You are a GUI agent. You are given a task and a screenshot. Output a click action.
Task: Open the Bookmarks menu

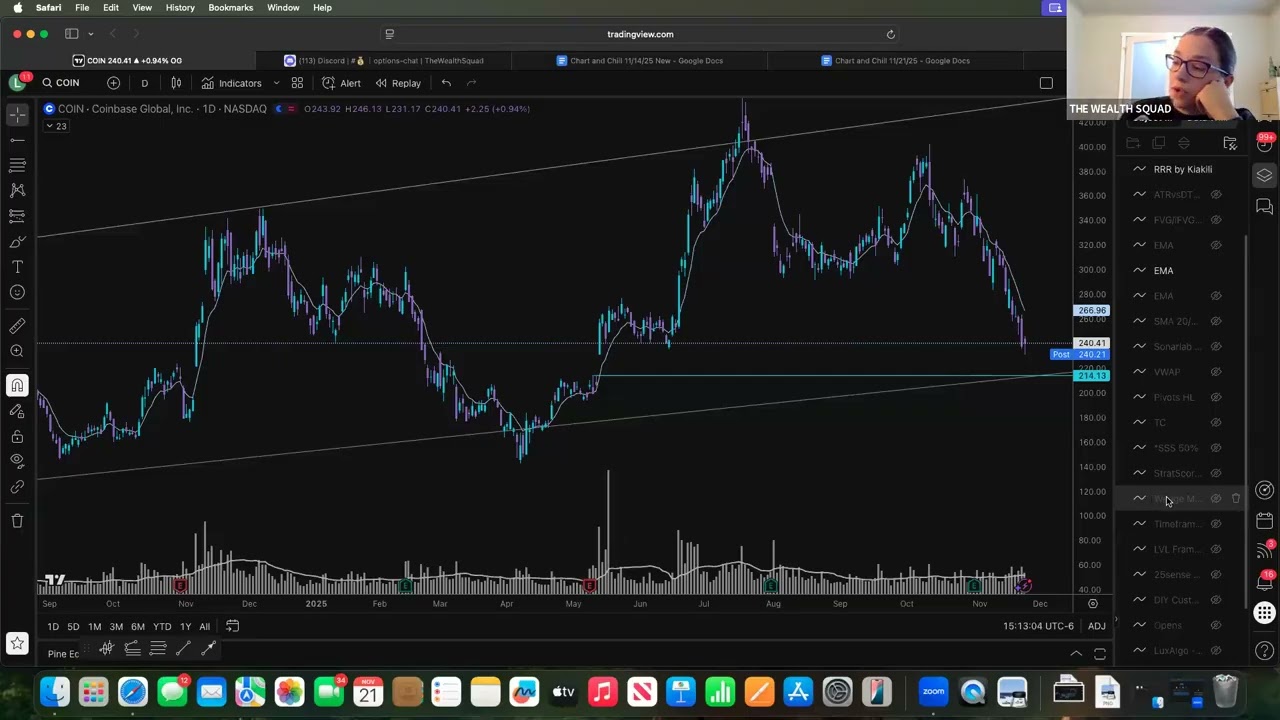tap(230, 7)
